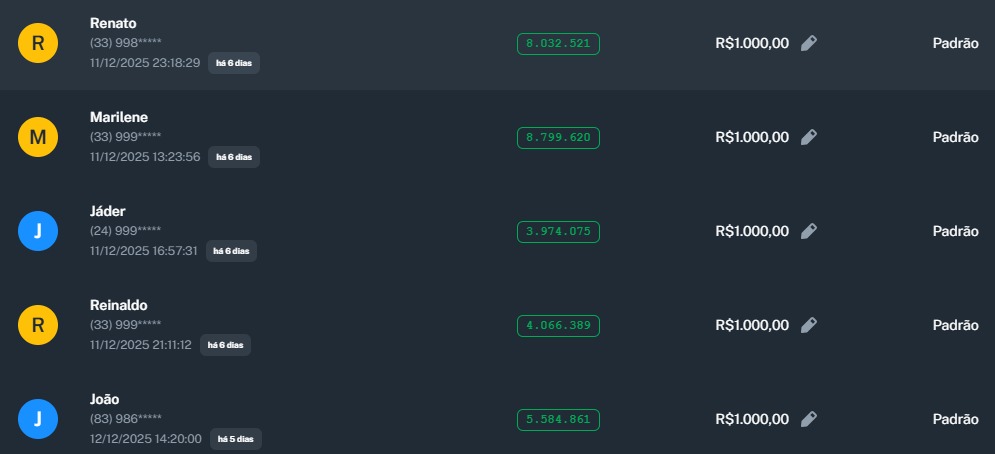Edit João's R$1.000,00 amount via pencil icon

809,419
